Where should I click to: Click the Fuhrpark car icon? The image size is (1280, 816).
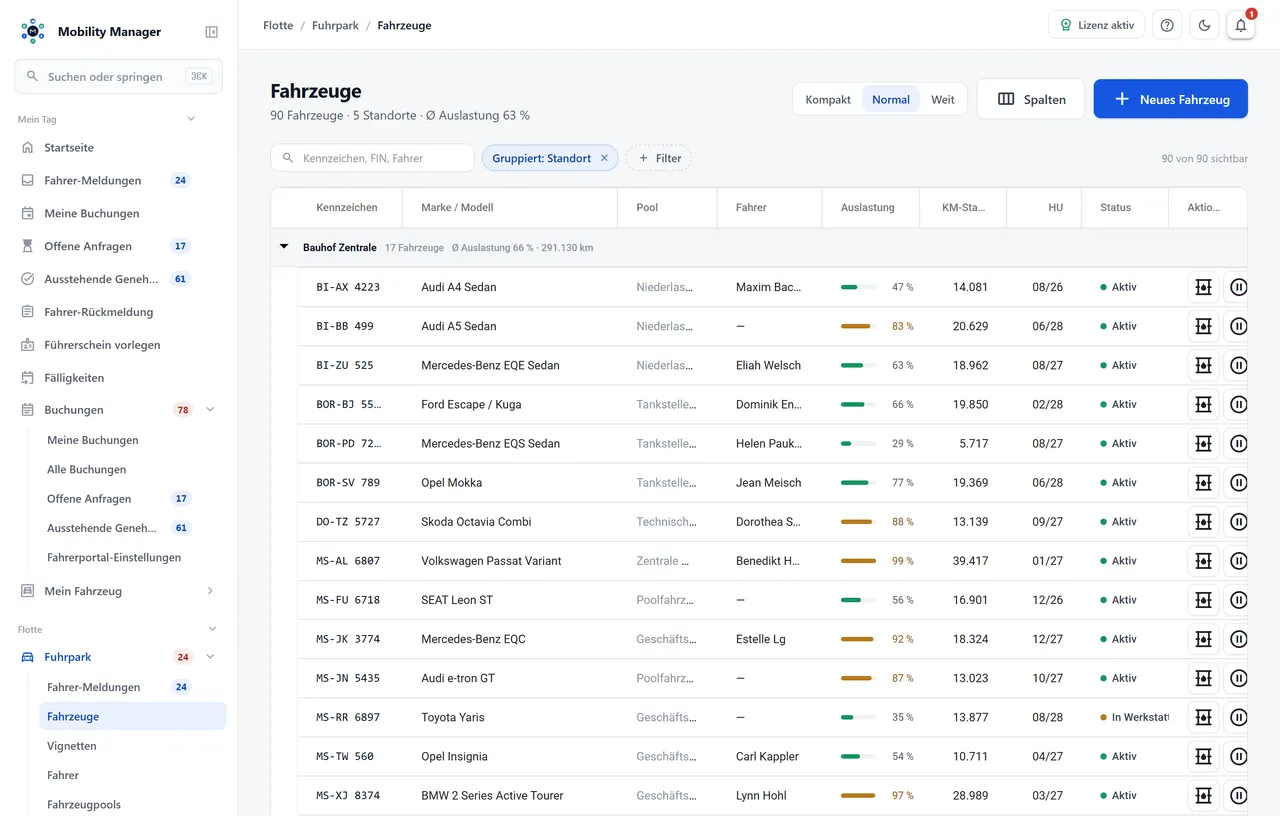point(28,657)
